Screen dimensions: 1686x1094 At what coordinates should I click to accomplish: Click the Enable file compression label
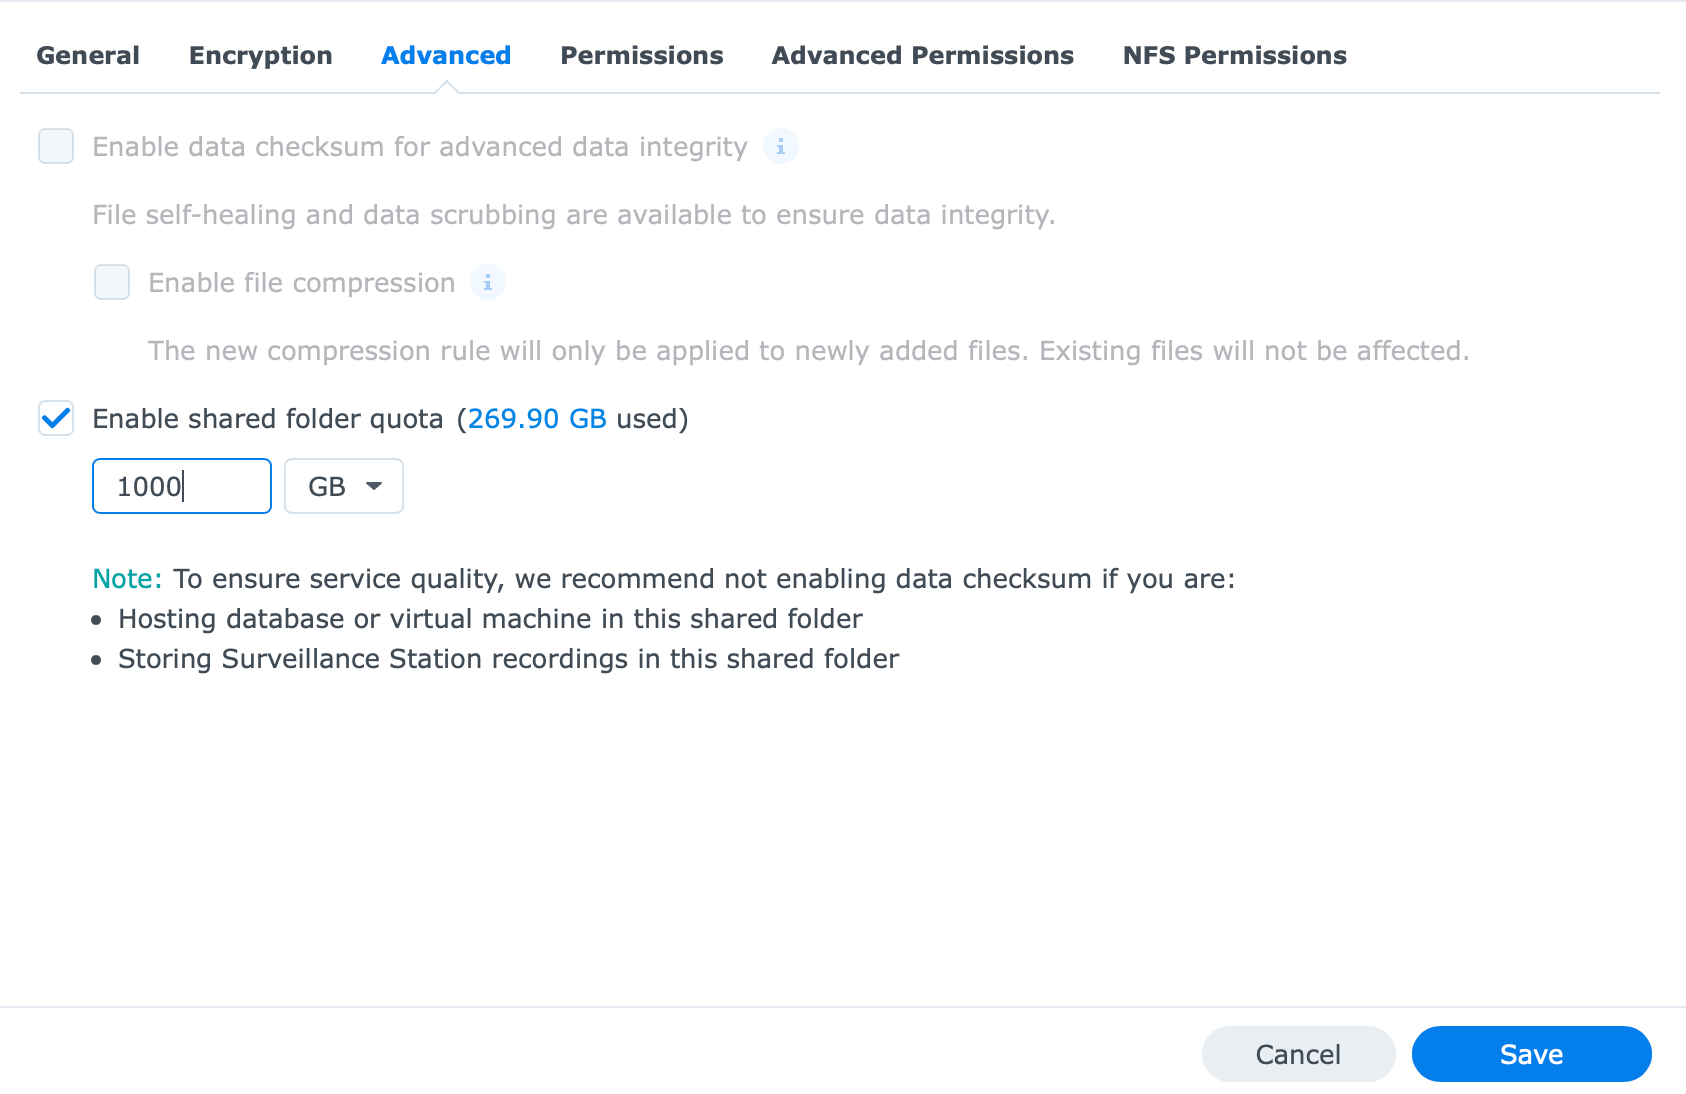[x=302, y=283]
